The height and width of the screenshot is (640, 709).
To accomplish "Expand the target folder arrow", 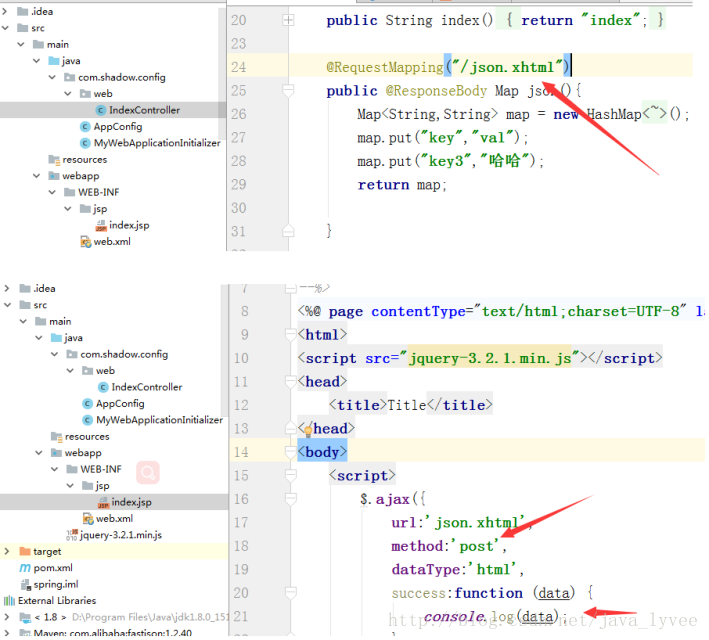I will point(7,551).
